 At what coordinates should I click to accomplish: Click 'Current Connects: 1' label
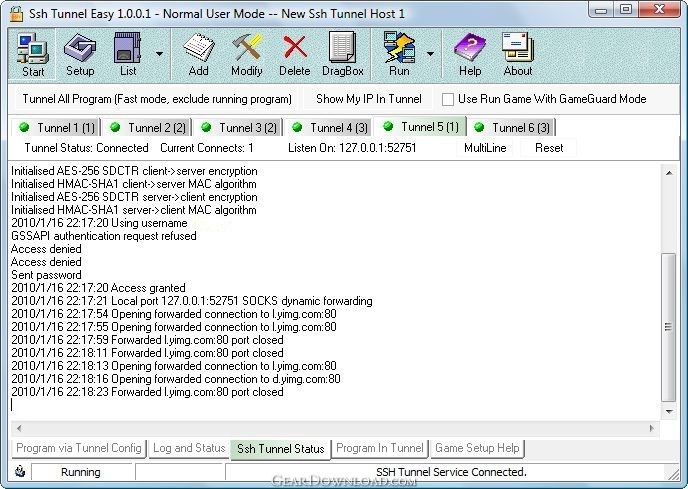click(207, 148)
